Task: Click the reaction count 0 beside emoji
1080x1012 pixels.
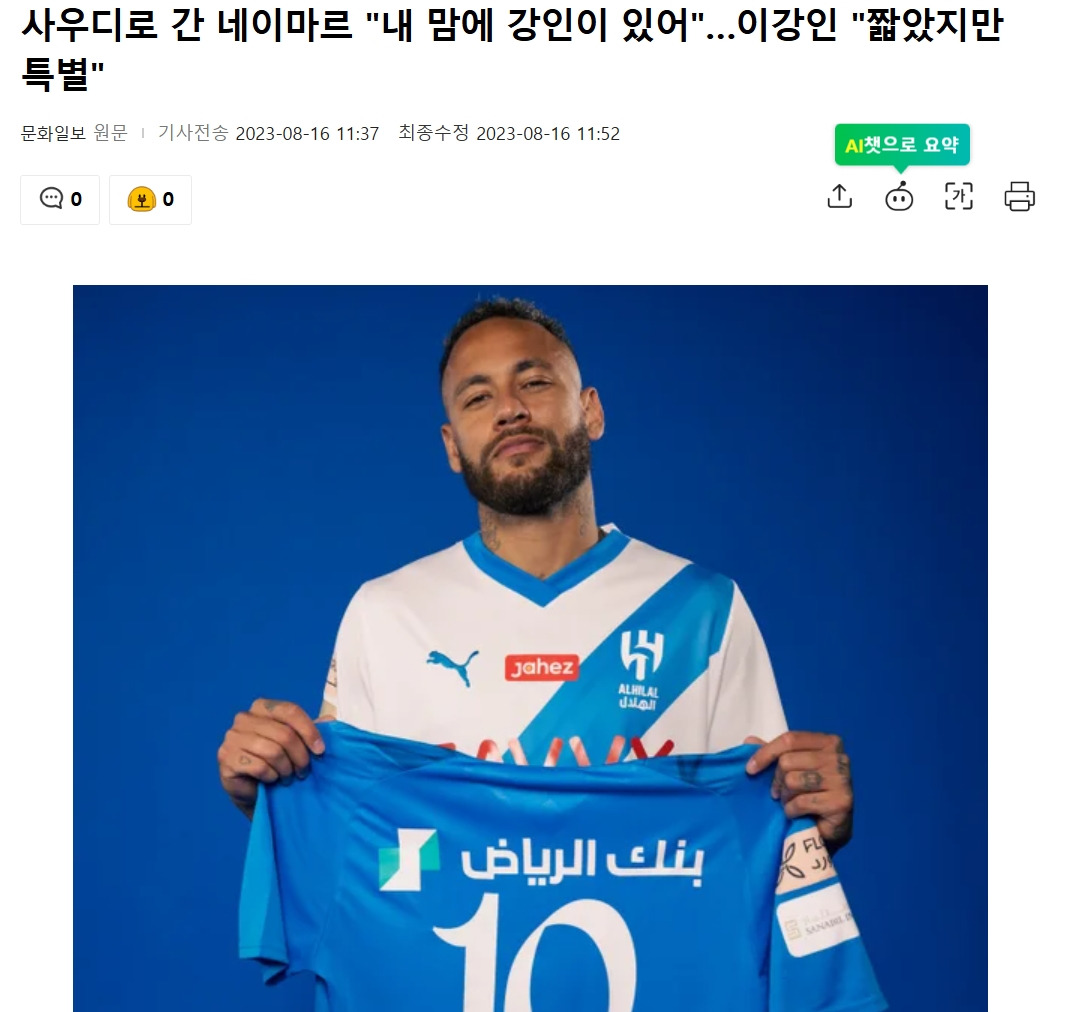Action: (168, 200)
